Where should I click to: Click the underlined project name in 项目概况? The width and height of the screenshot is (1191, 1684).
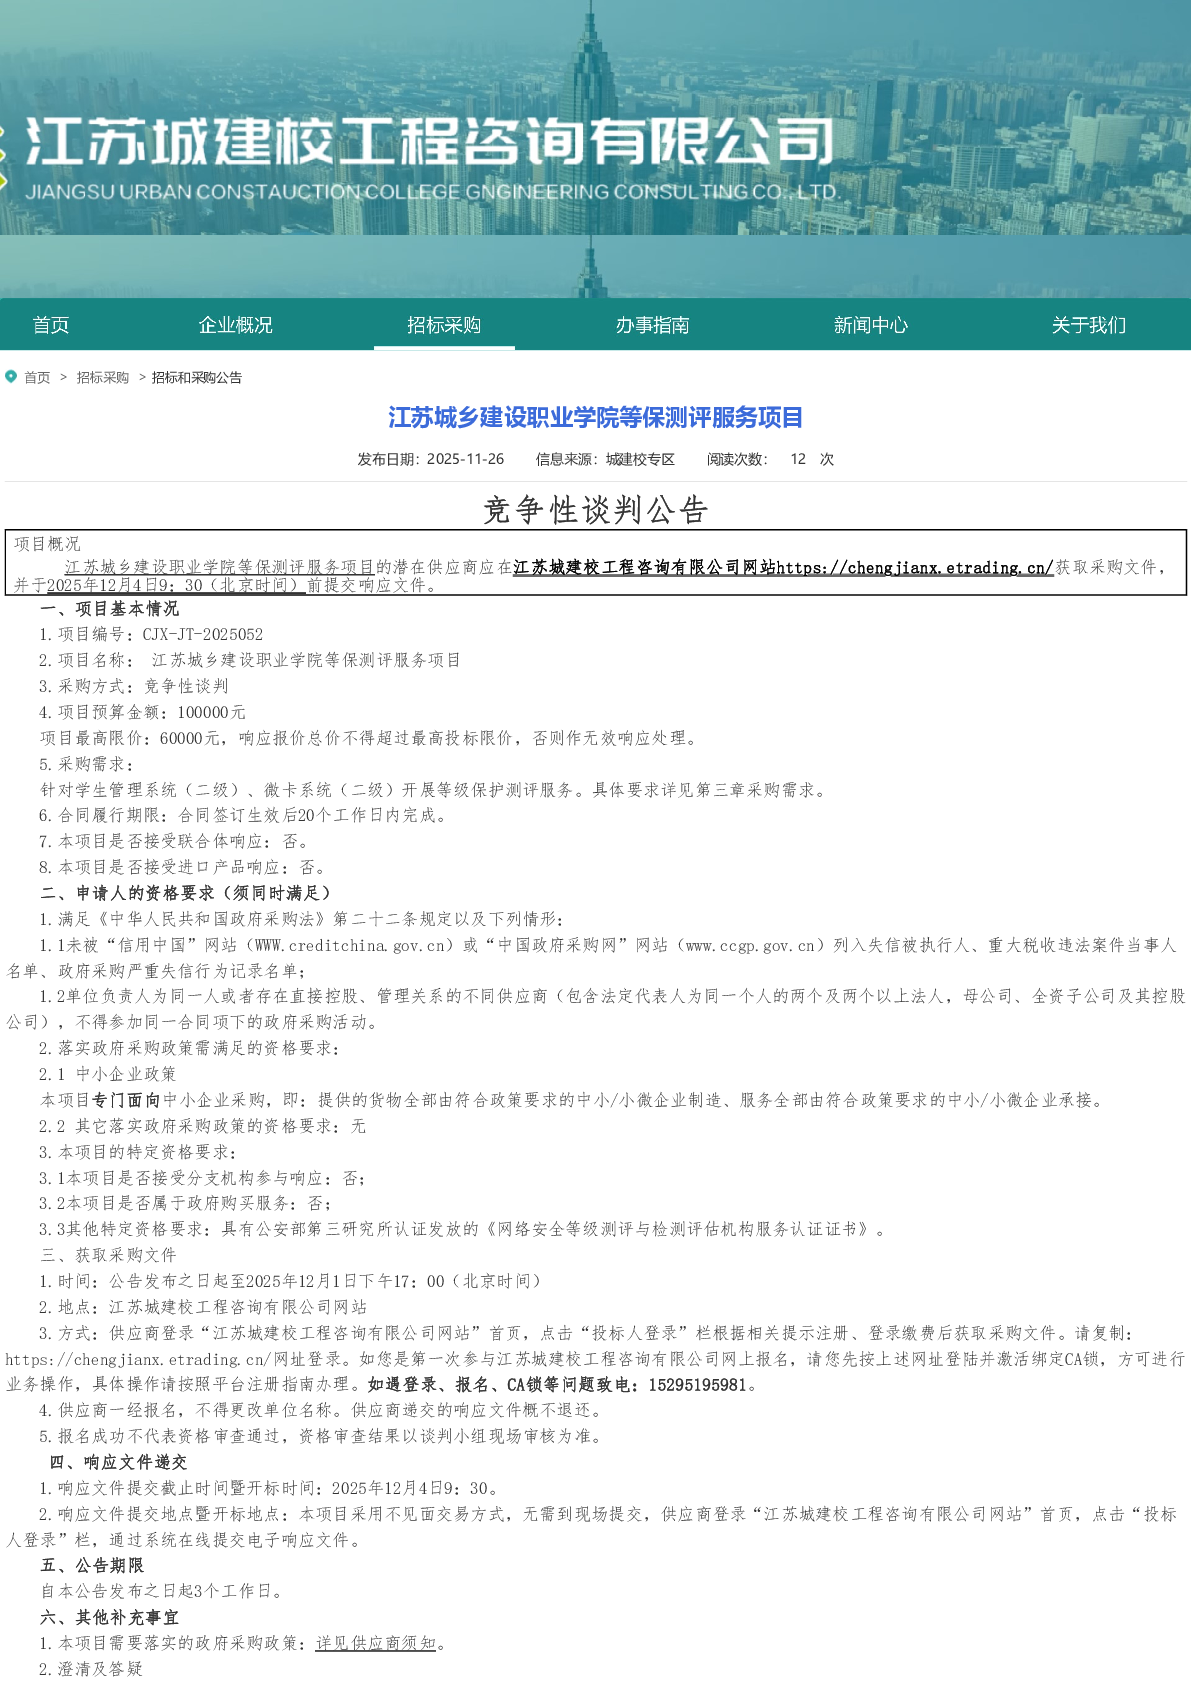pyautogui.click(x=220, y=568)
